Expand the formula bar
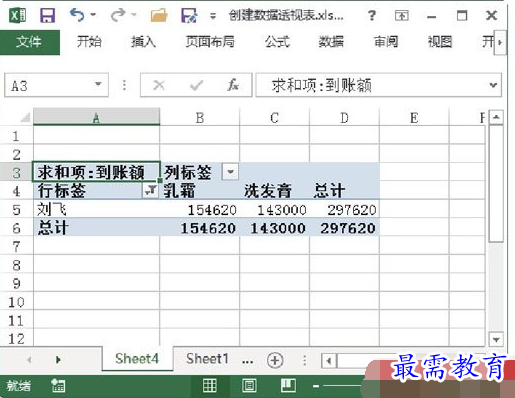 pos(493,85)
